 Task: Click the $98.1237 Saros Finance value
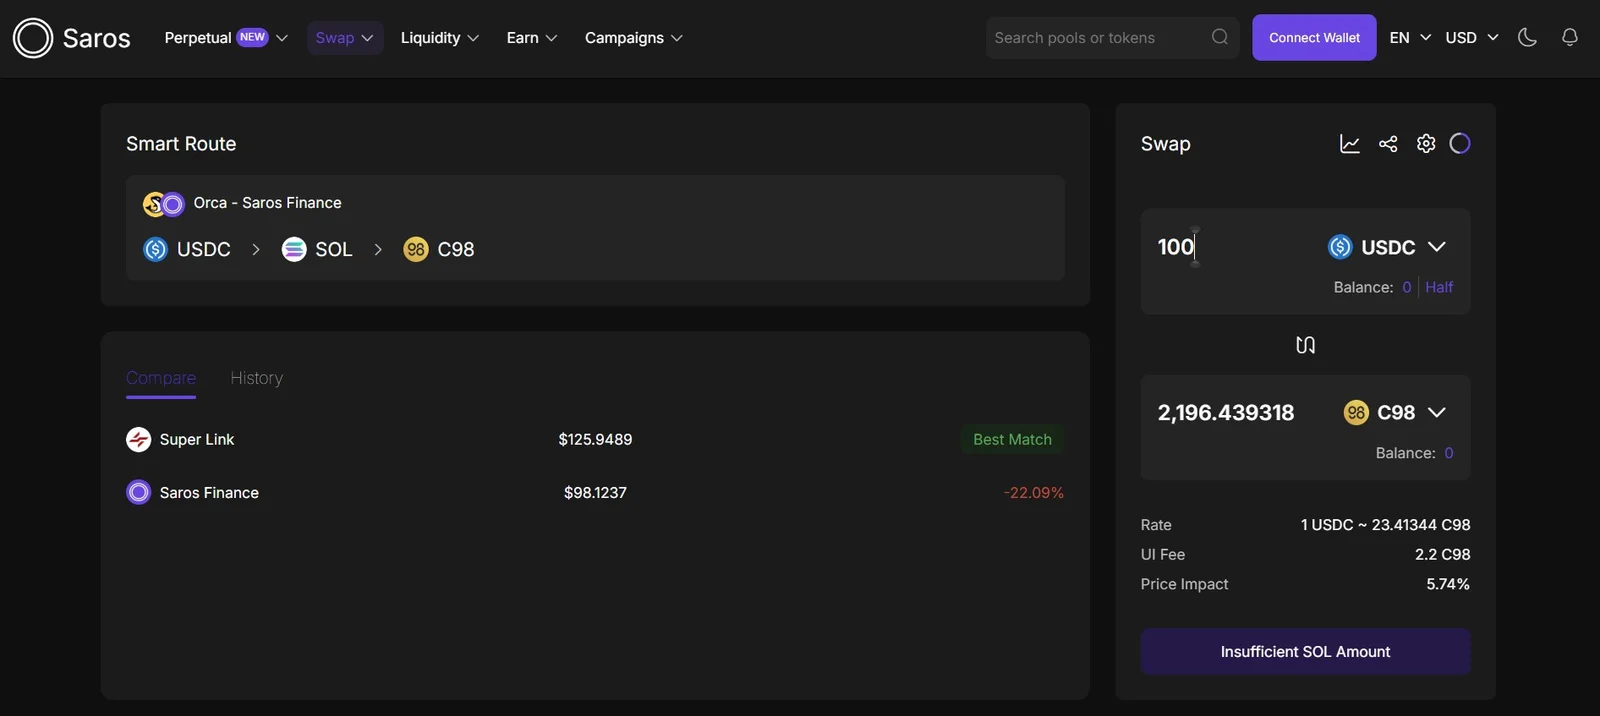pos(595,492)
